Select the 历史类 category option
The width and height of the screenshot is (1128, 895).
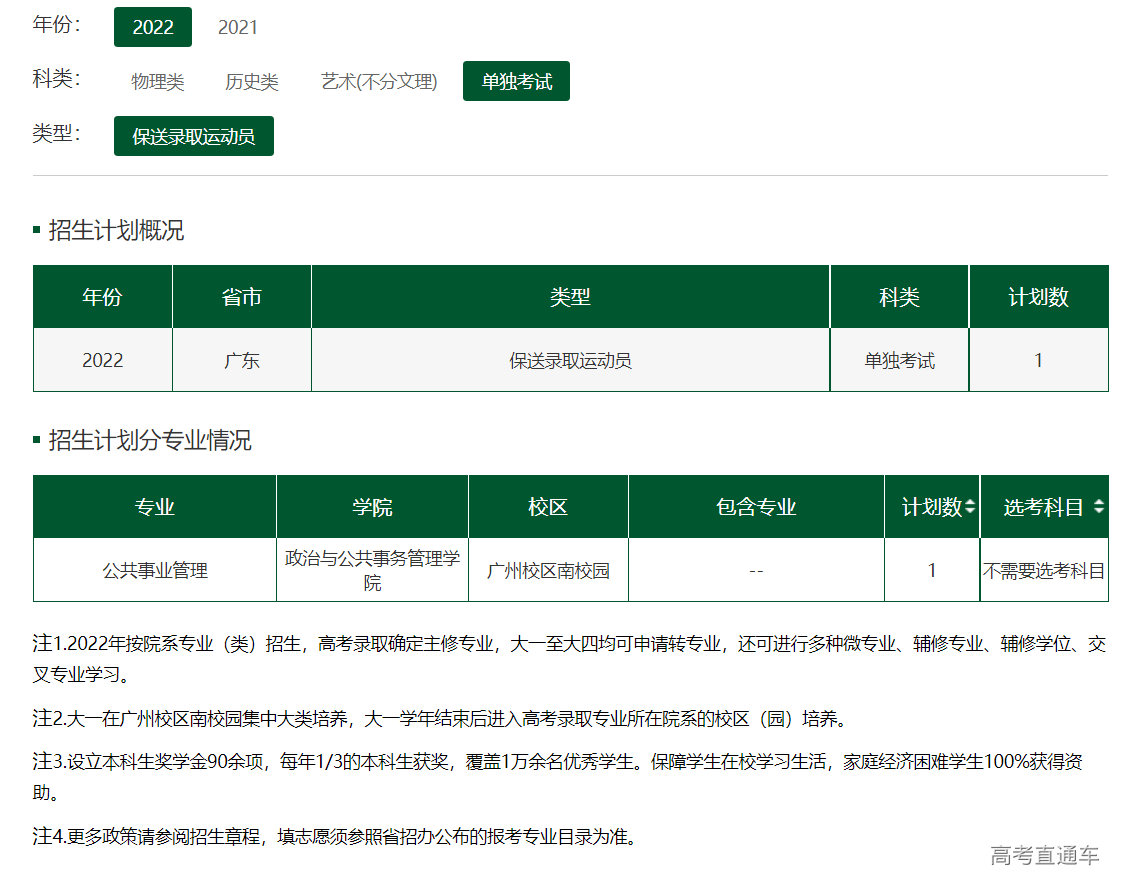click(252, 82)
